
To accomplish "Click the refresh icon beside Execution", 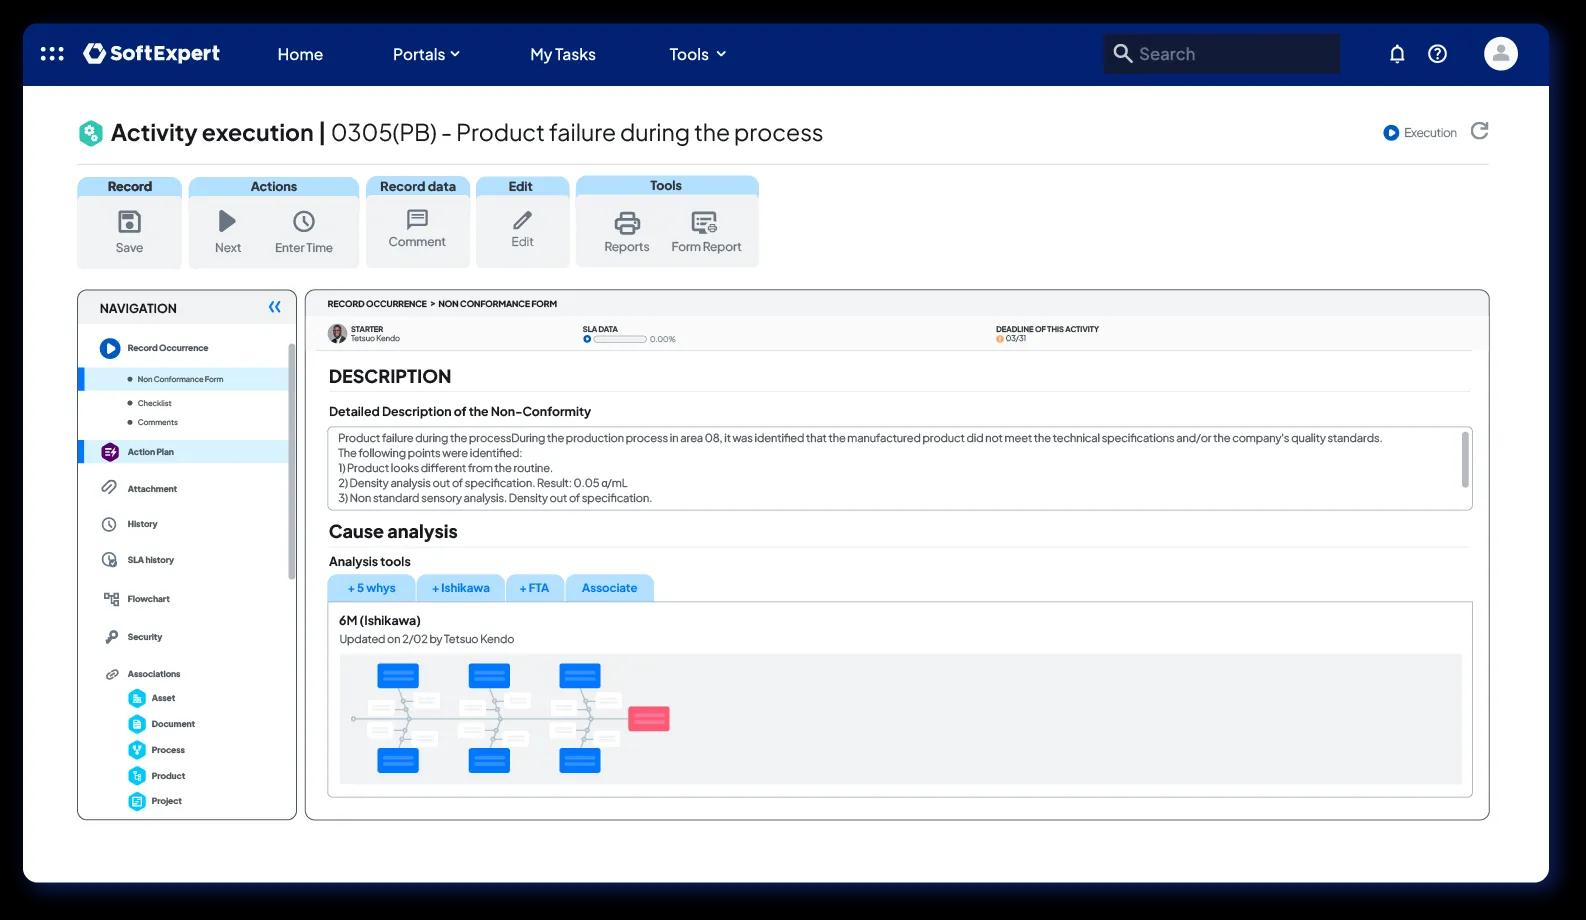I will 1480,131.
